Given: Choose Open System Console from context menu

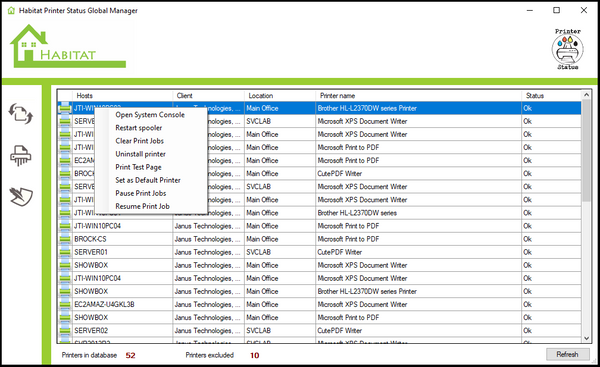Looking at the screenshot, I should (150, 115).
